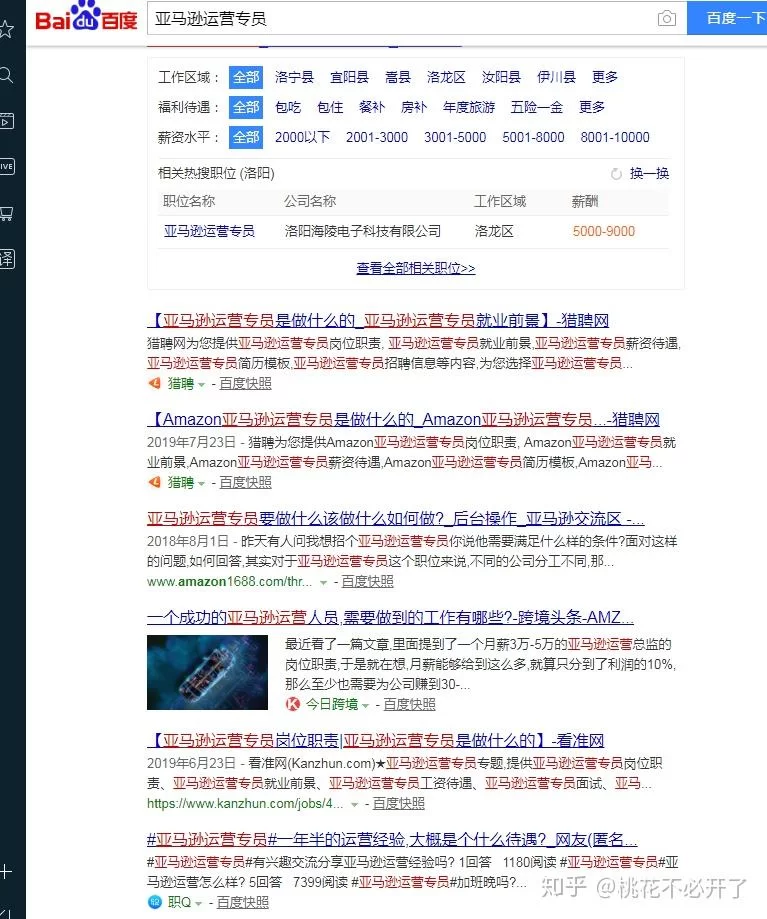Expand 更多 in the 工作区域 row
The height and width of the screenshot is (919, 767).
[605, 77]
